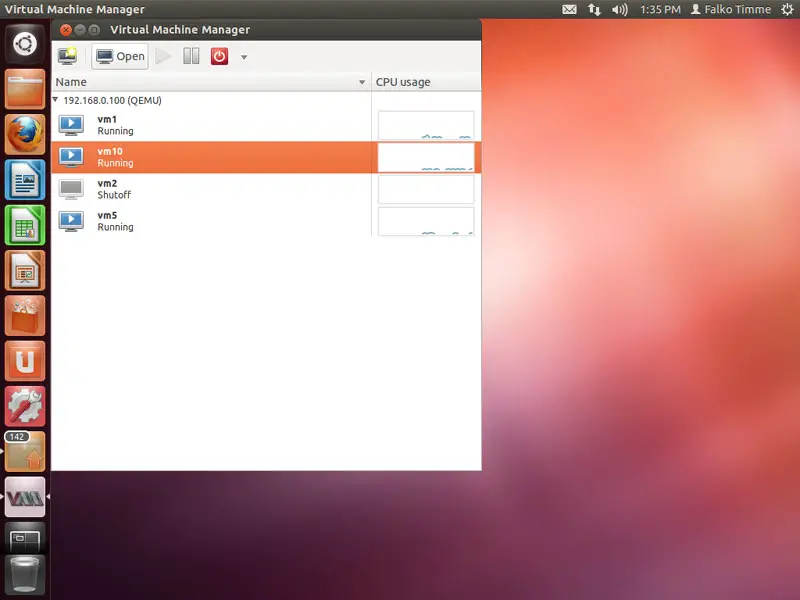Click the 1:35 PM clock
800x600 pixels.
660,9
